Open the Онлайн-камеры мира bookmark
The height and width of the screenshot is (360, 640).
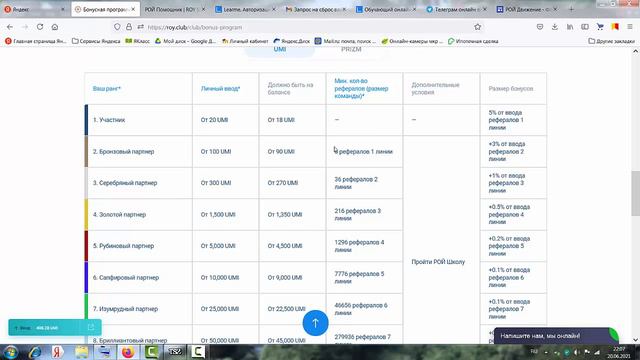tap(412, 41)
